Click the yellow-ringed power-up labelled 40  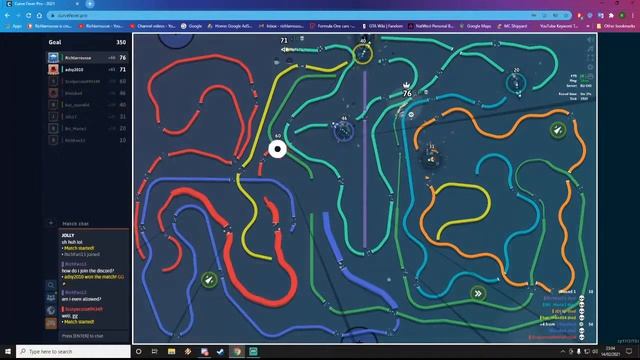362,54
